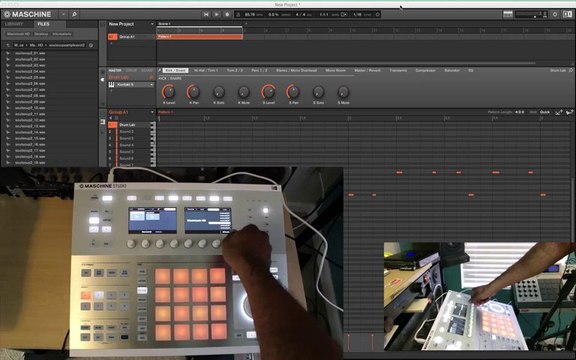Click the audio engine power icon
This screenshot has width=576, height=360.
[x=555, y=14]
